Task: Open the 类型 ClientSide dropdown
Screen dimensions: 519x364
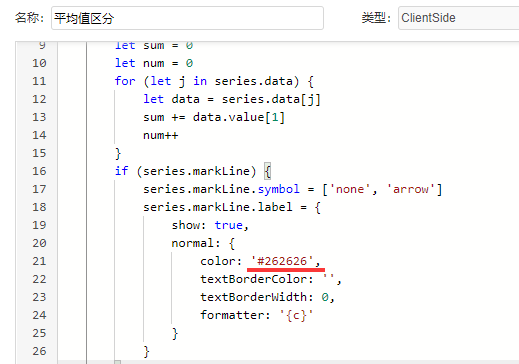Action: [x=459, y=18]
